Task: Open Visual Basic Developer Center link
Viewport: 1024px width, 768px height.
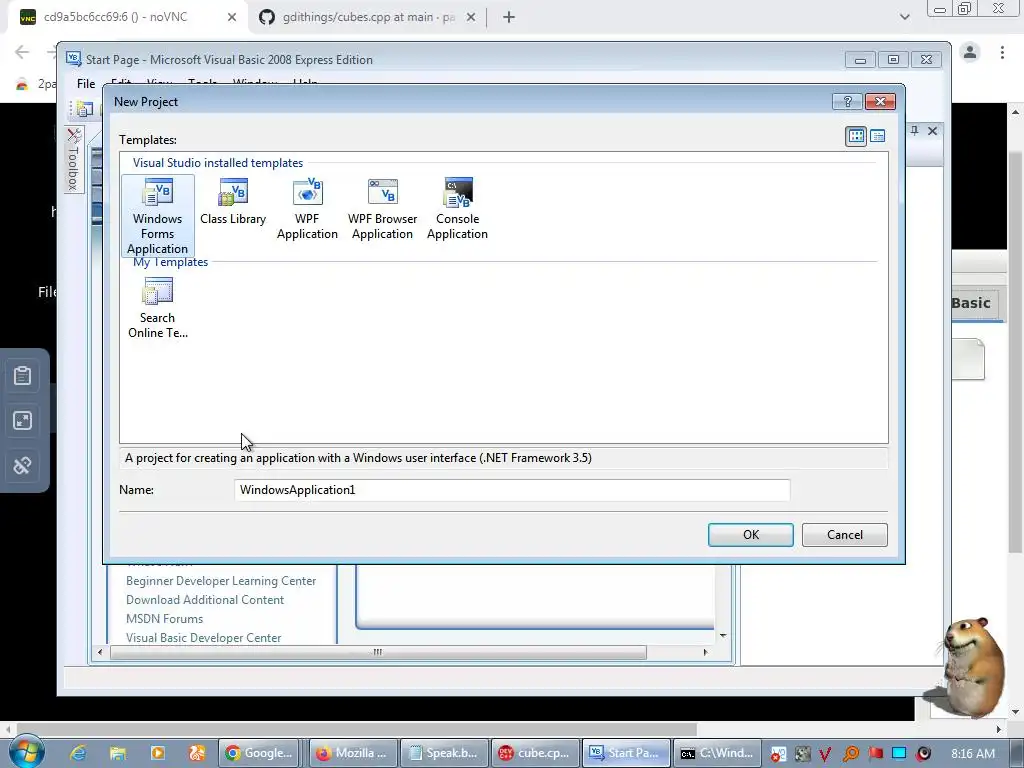Action: 203,637
